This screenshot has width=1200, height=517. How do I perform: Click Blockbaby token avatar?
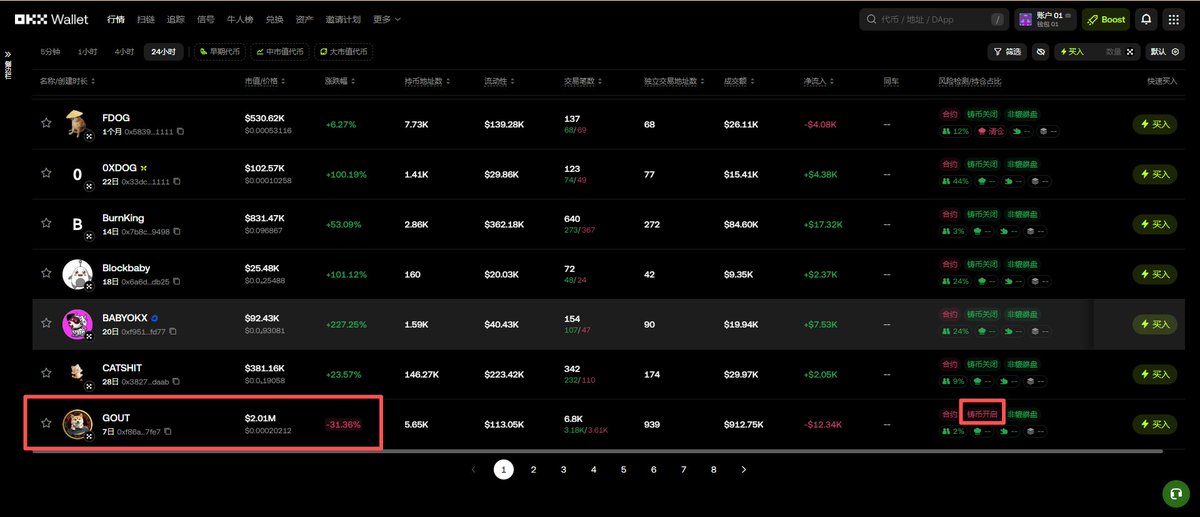[x=77, y=273]
